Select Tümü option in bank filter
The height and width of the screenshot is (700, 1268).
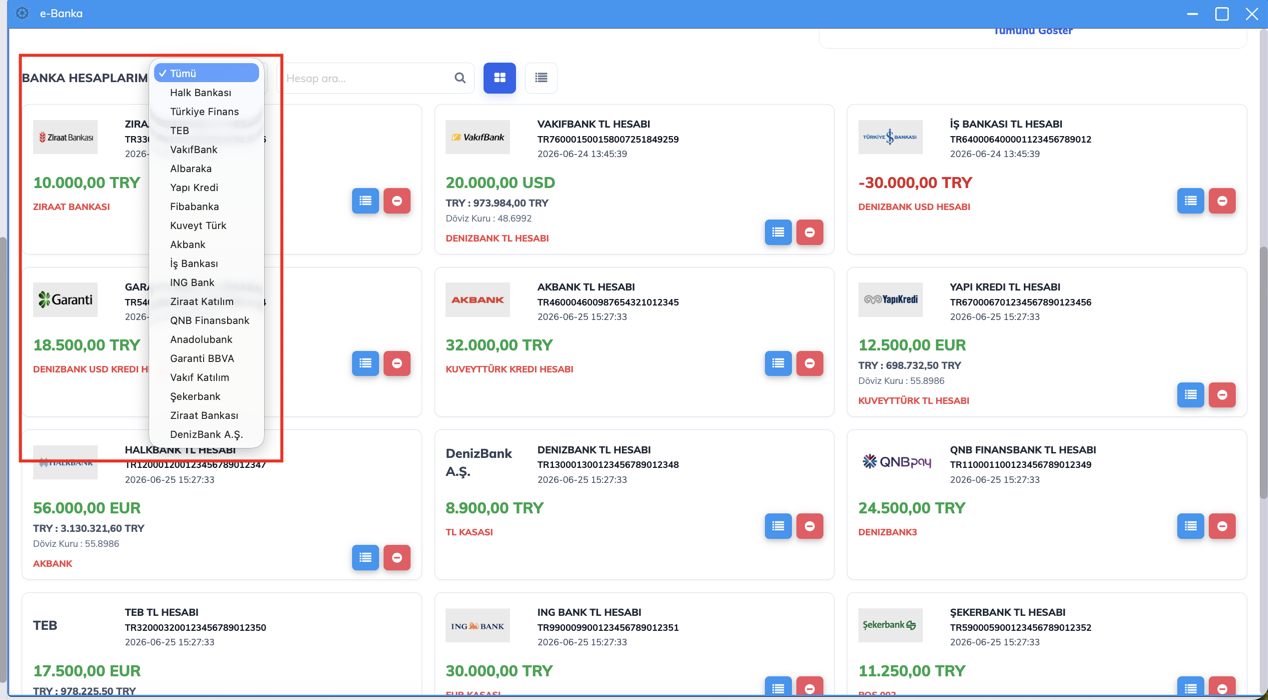coord(207,73)
